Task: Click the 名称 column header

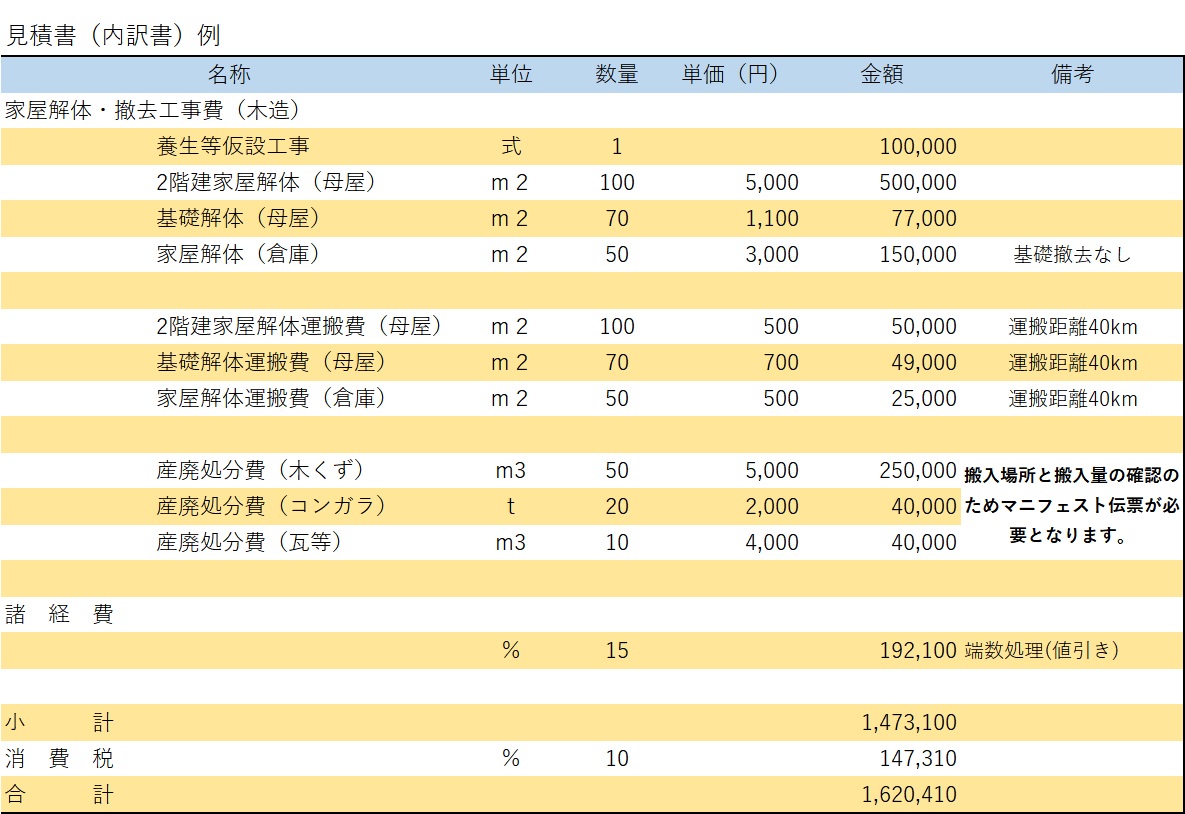Action: pos(229,75)
